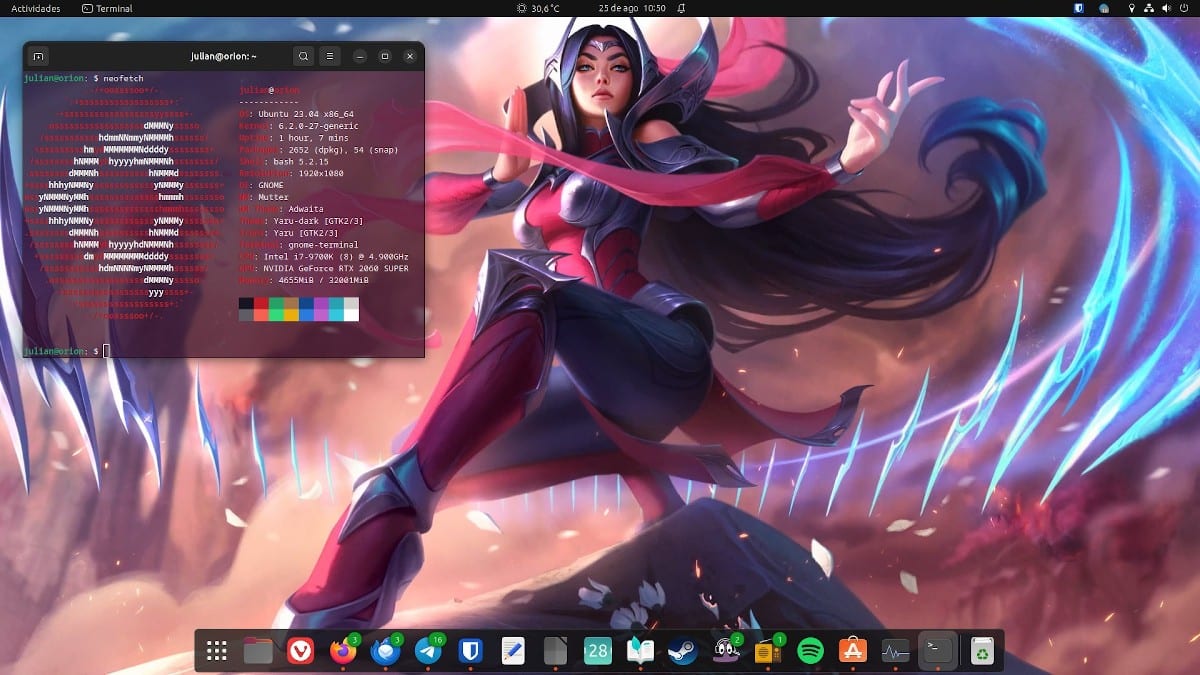This screenshot has height=675, width=1200.
Task: Click the text Adwaita
Action: (x=306, y=209)
